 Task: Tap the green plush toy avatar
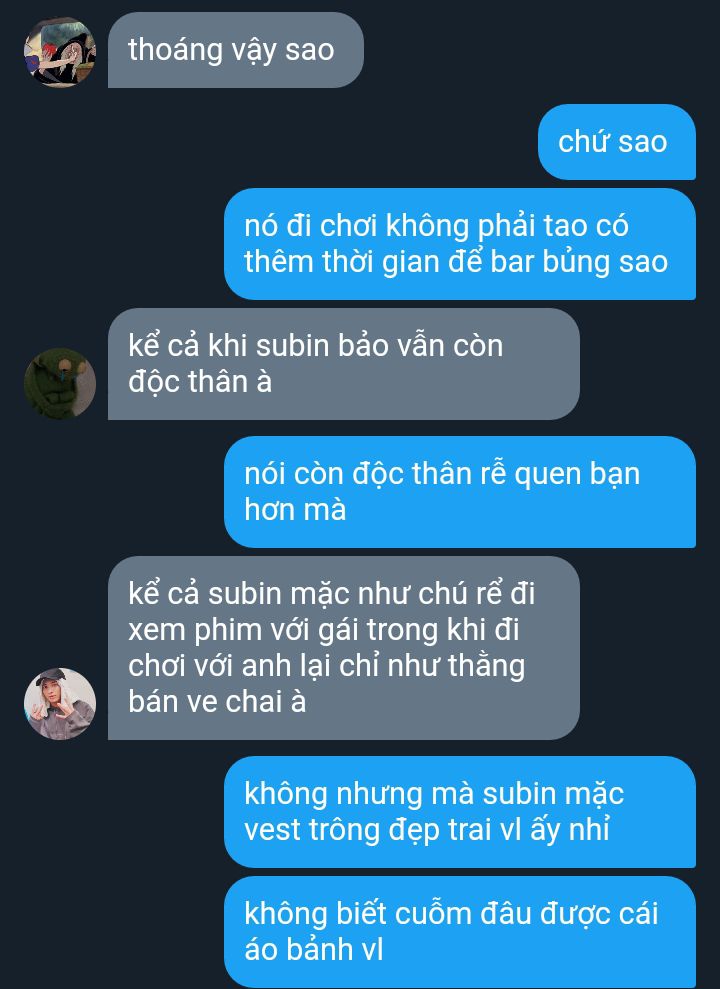tap(60, 383)
